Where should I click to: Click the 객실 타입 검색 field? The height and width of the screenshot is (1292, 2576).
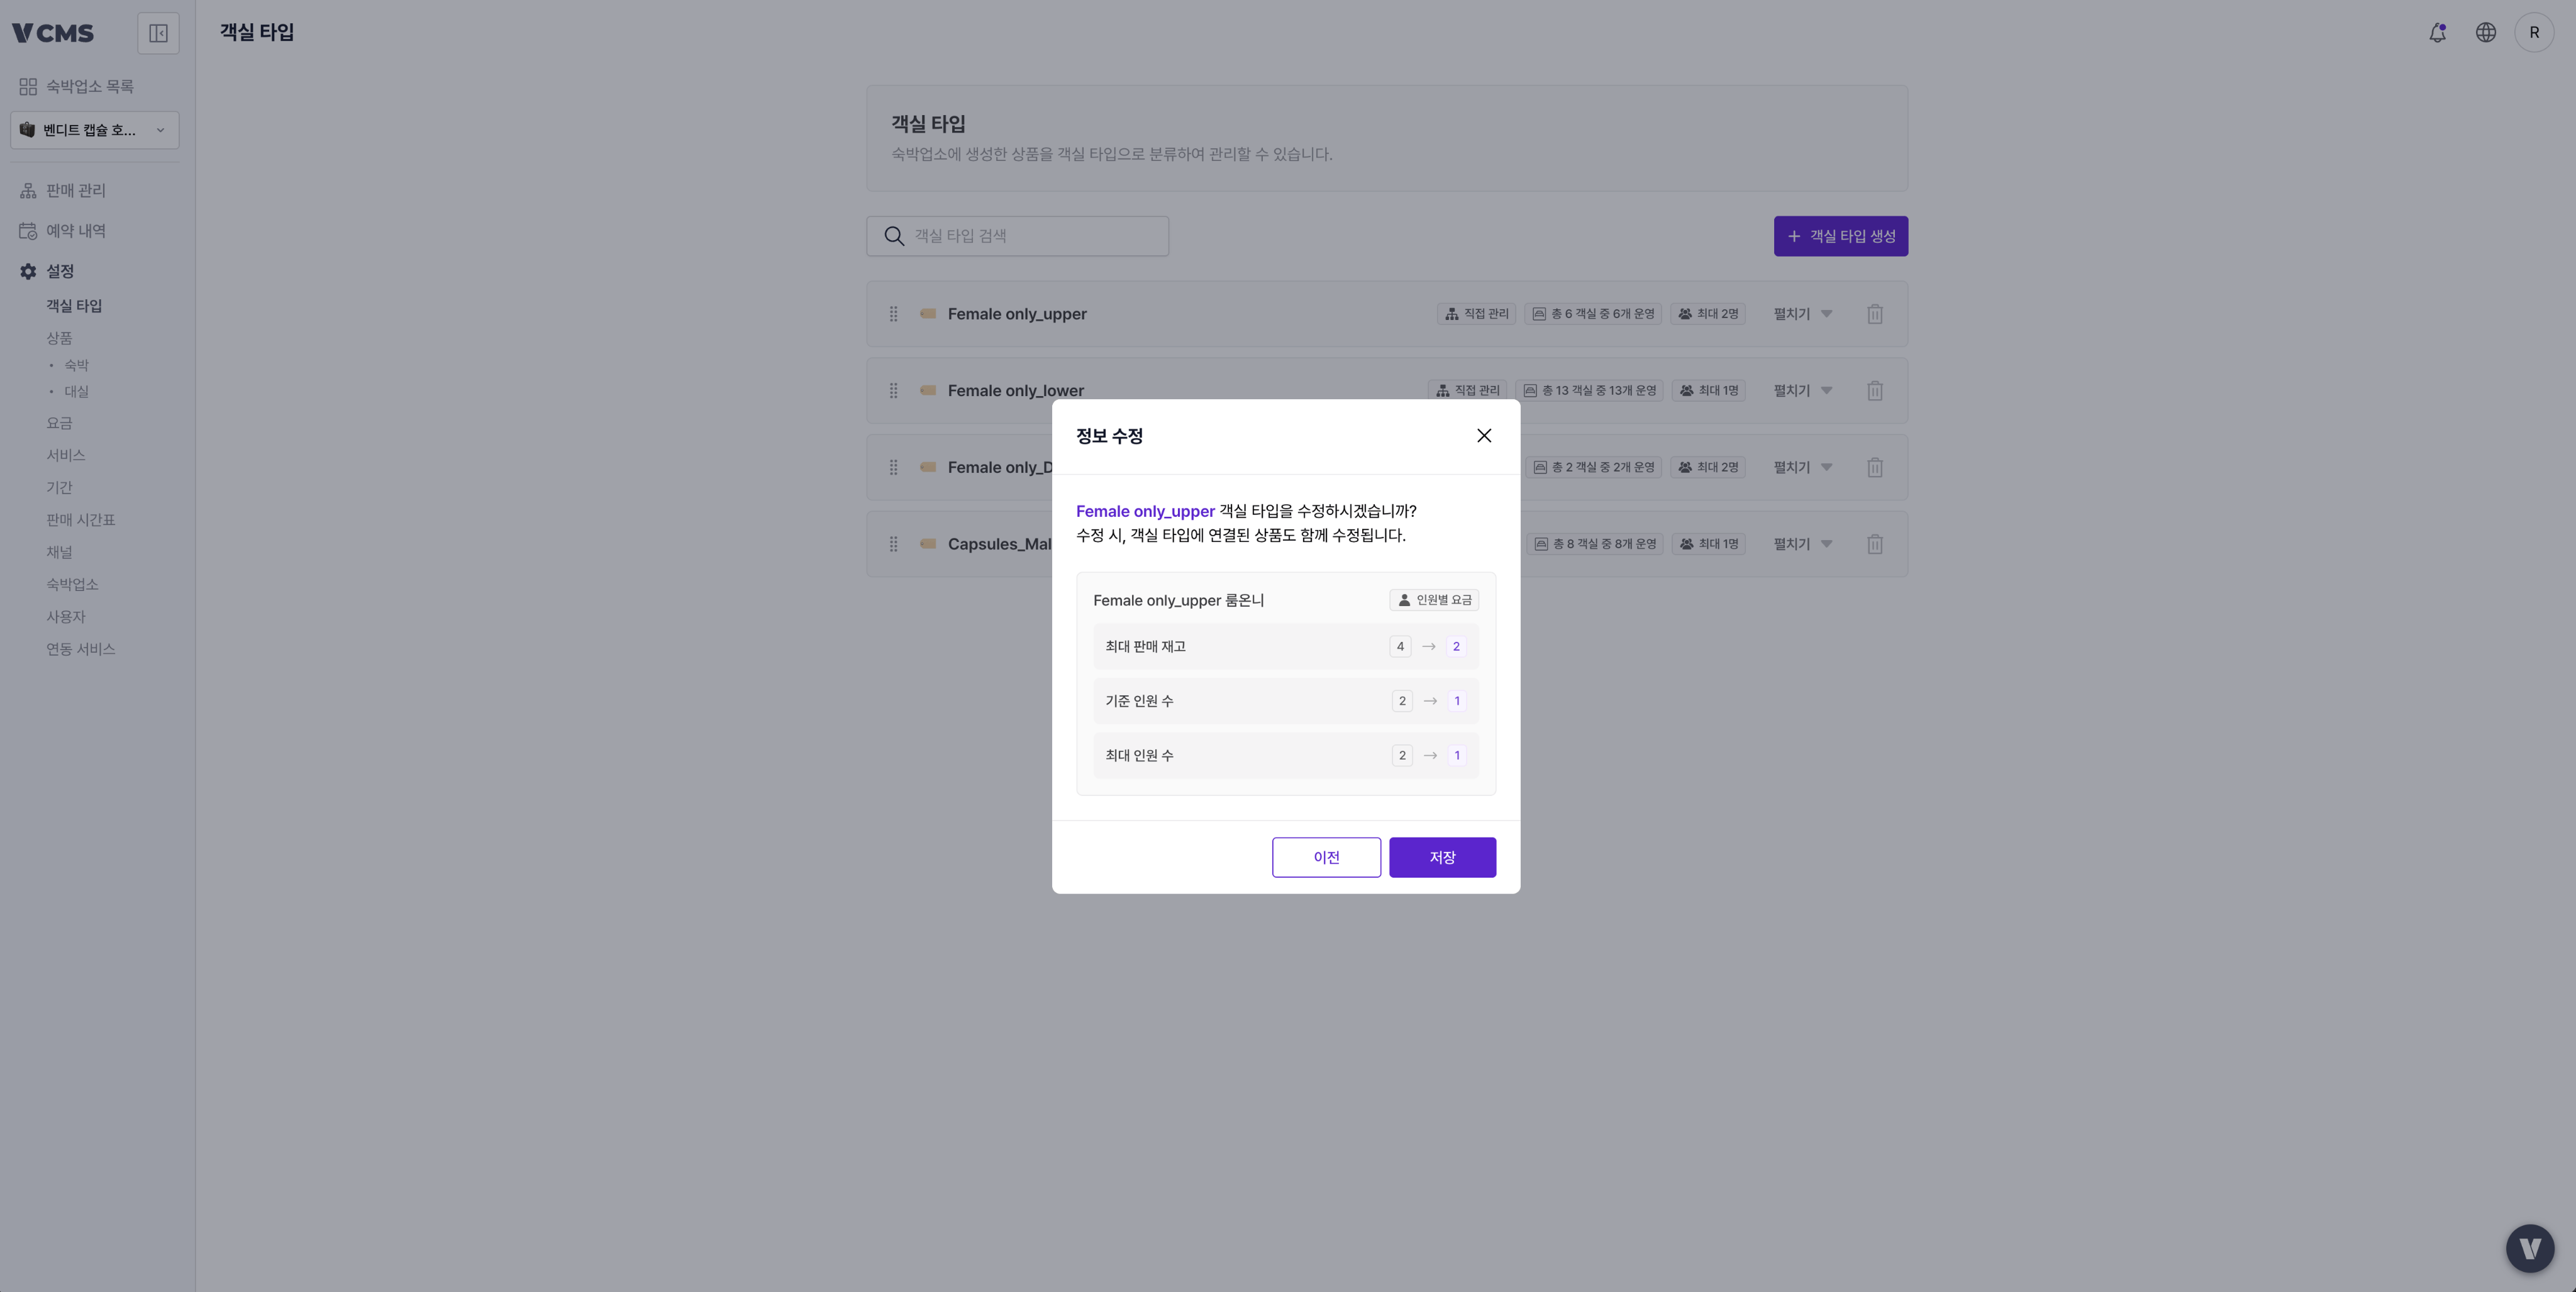click(1017, 236)
